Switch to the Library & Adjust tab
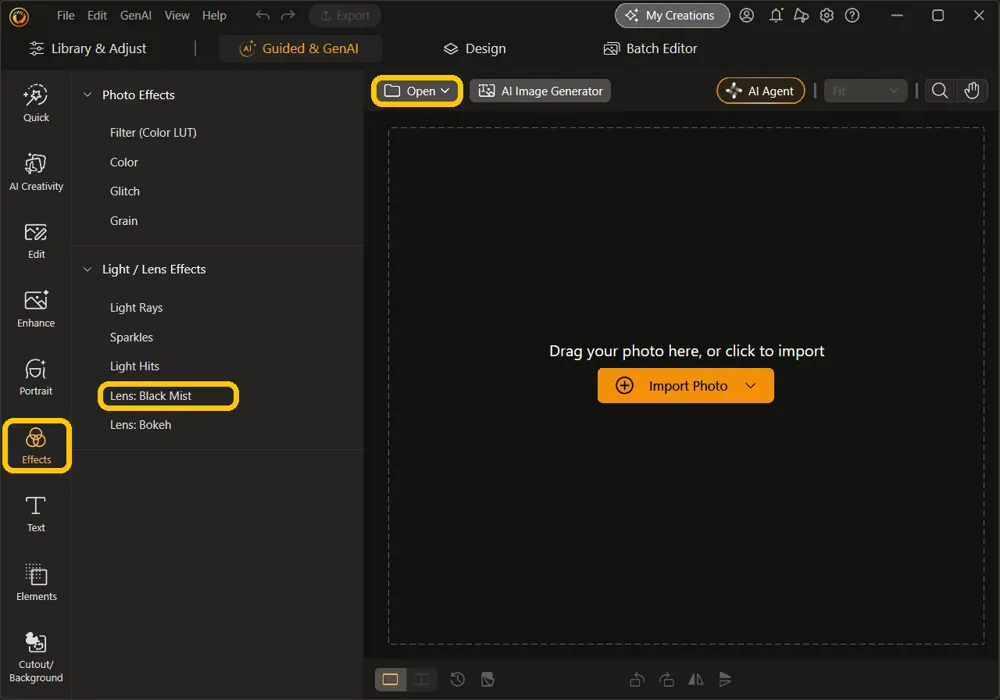Viewport: 1000px width, 700px height. coord(88,48)
